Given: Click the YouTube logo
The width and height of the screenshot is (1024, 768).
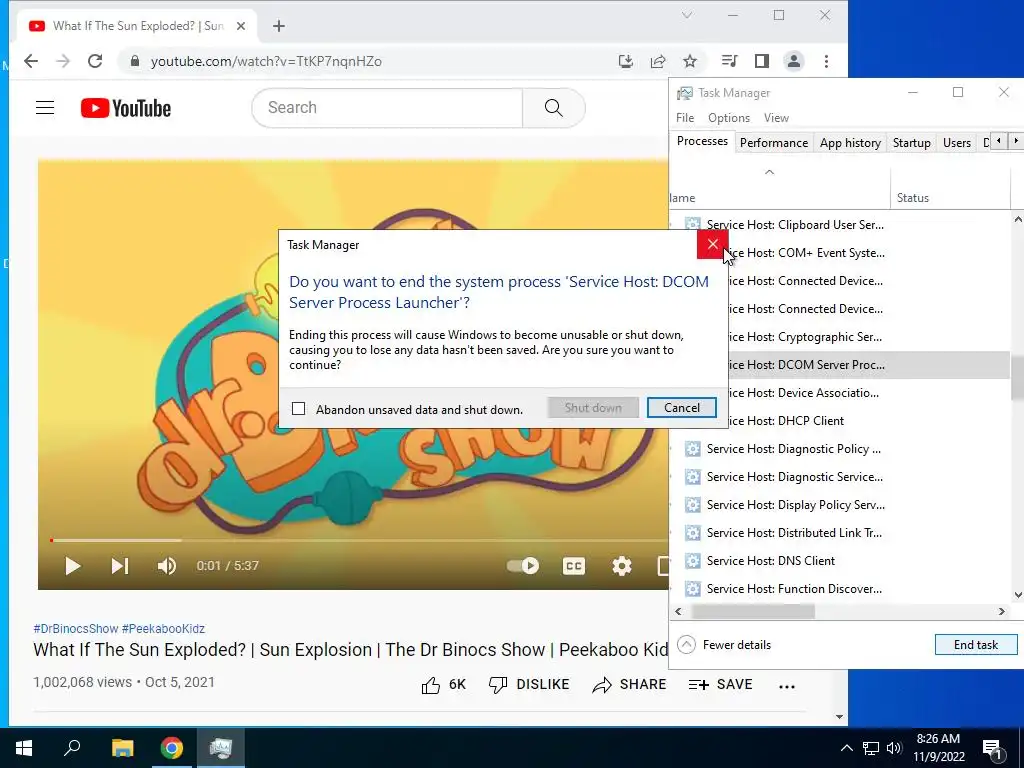Looking at the screenshot, I should coord(125,108).
